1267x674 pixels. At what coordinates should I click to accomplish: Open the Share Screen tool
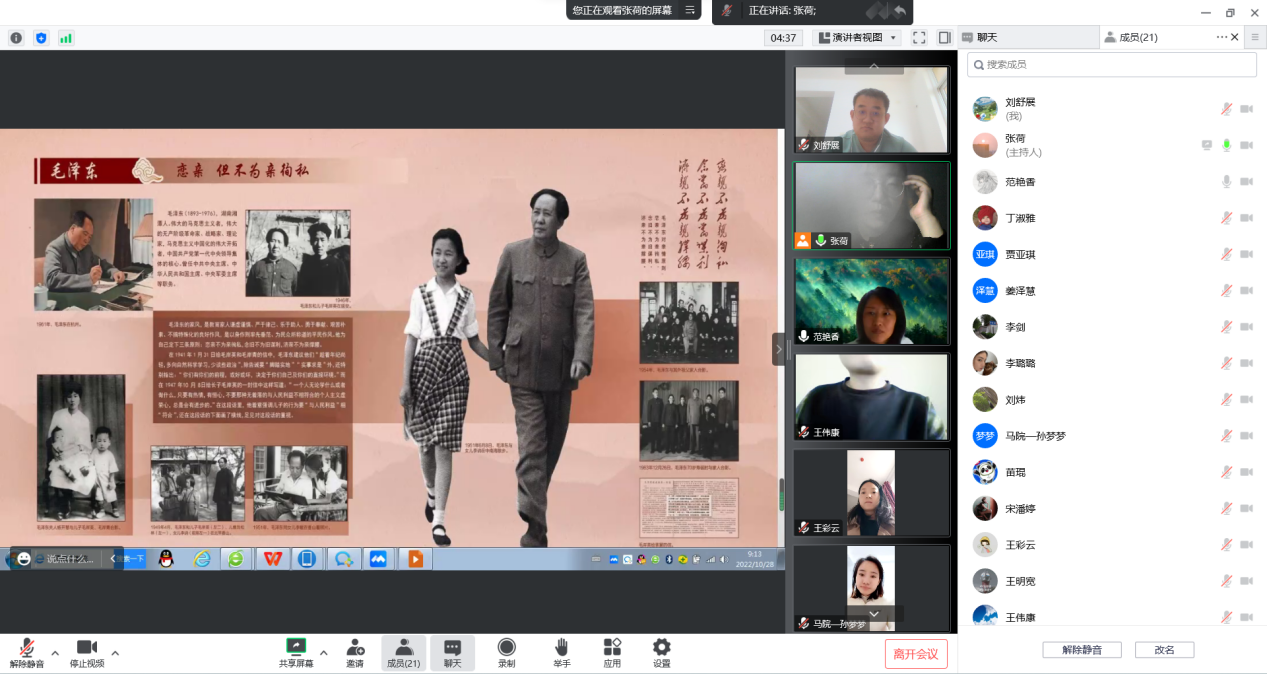coord(295,648)
